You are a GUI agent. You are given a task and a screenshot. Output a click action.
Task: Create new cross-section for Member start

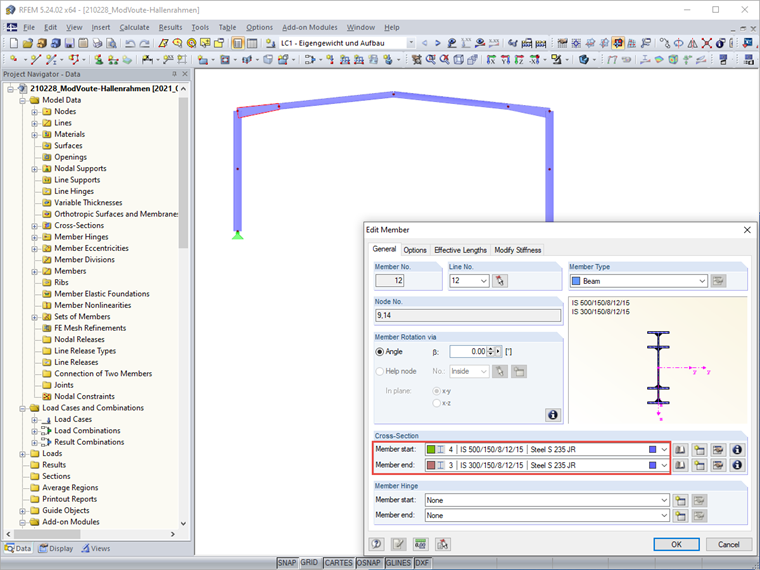click(699, 450)
